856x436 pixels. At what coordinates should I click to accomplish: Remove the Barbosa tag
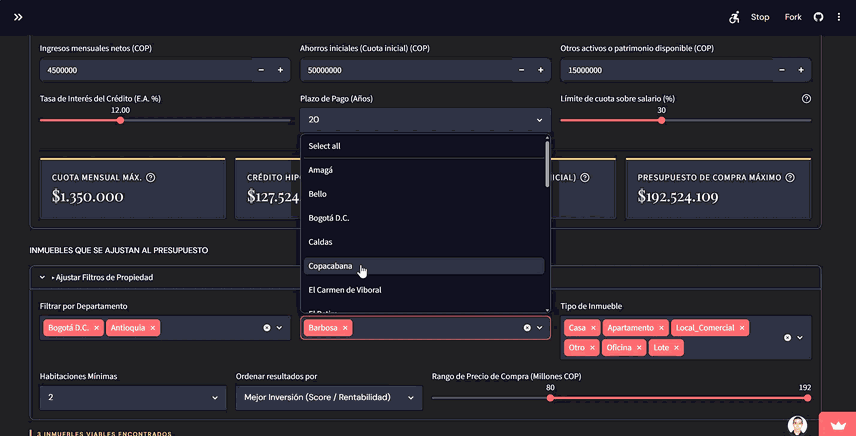coord(345,328)
